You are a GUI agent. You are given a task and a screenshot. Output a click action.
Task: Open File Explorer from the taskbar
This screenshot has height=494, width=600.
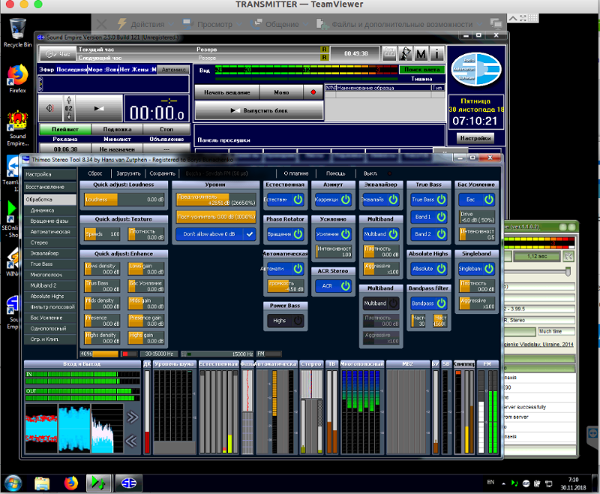[42, 483]
